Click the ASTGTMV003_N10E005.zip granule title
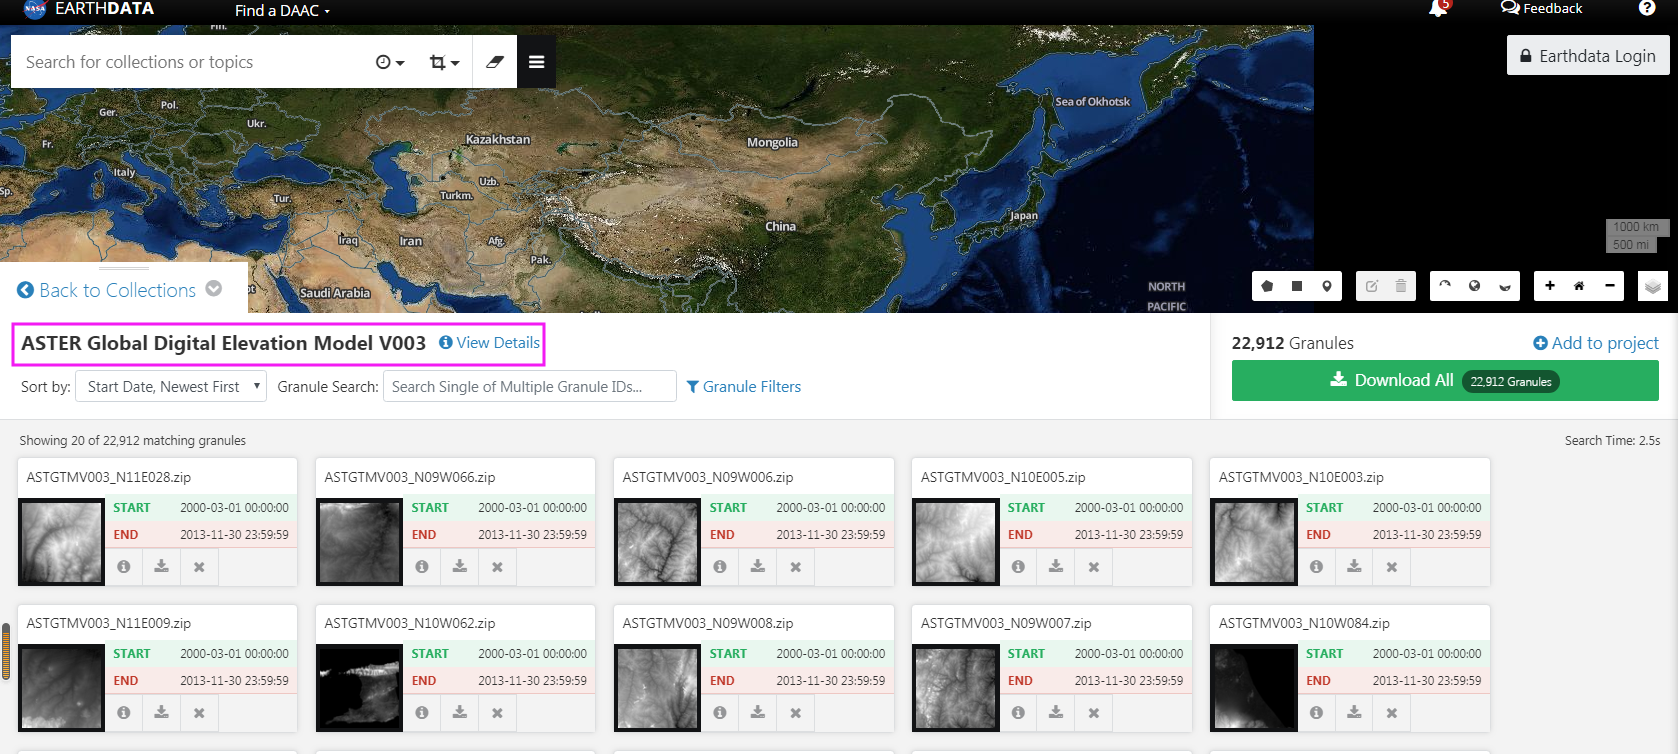 (x=1003, y=477)
